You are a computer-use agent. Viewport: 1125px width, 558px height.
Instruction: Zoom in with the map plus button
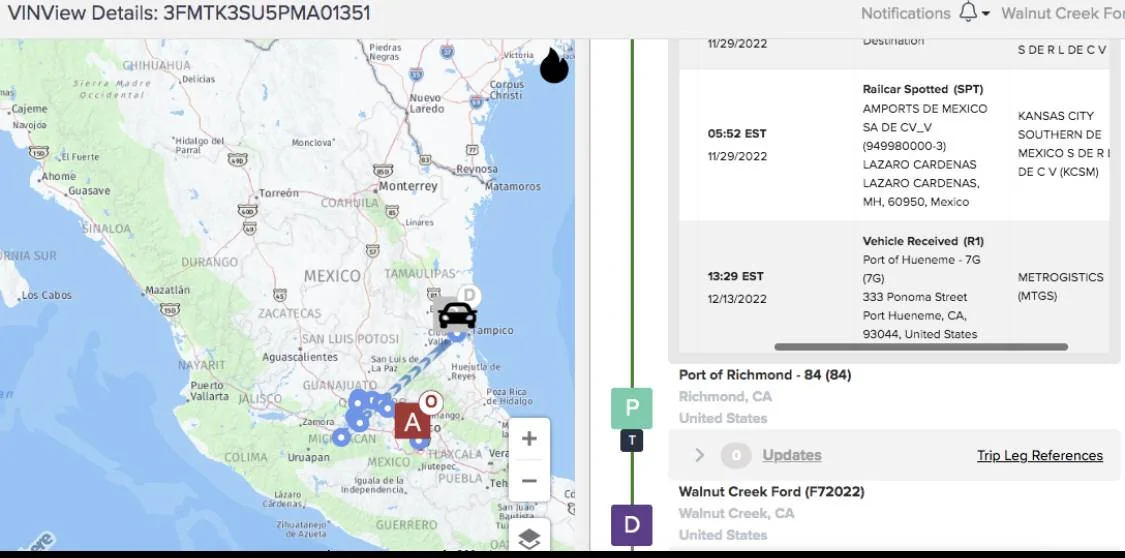529,438
